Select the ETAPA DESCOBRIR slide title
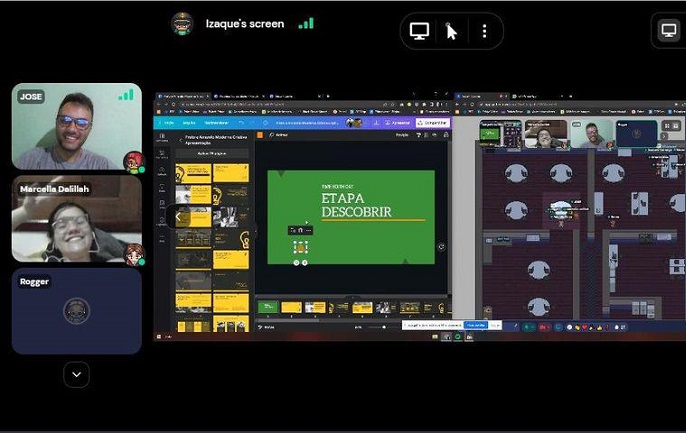Viewport: 686px width, 433px height. point(356,205)
